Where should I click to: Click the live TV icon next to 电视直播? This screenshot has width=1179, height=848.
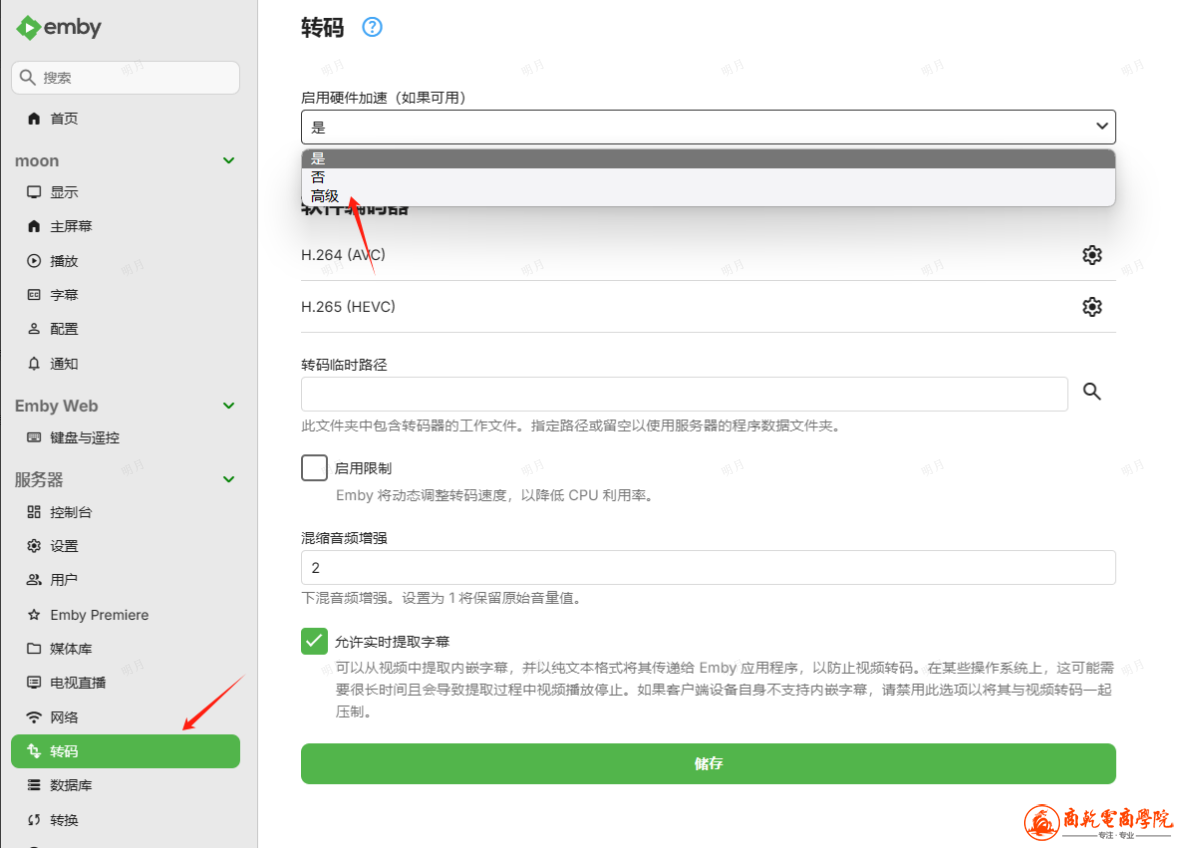tap(34, 683)
